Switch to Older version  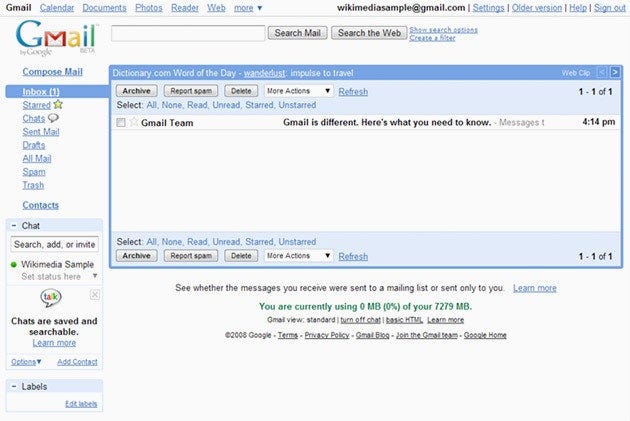click(537, 8)
